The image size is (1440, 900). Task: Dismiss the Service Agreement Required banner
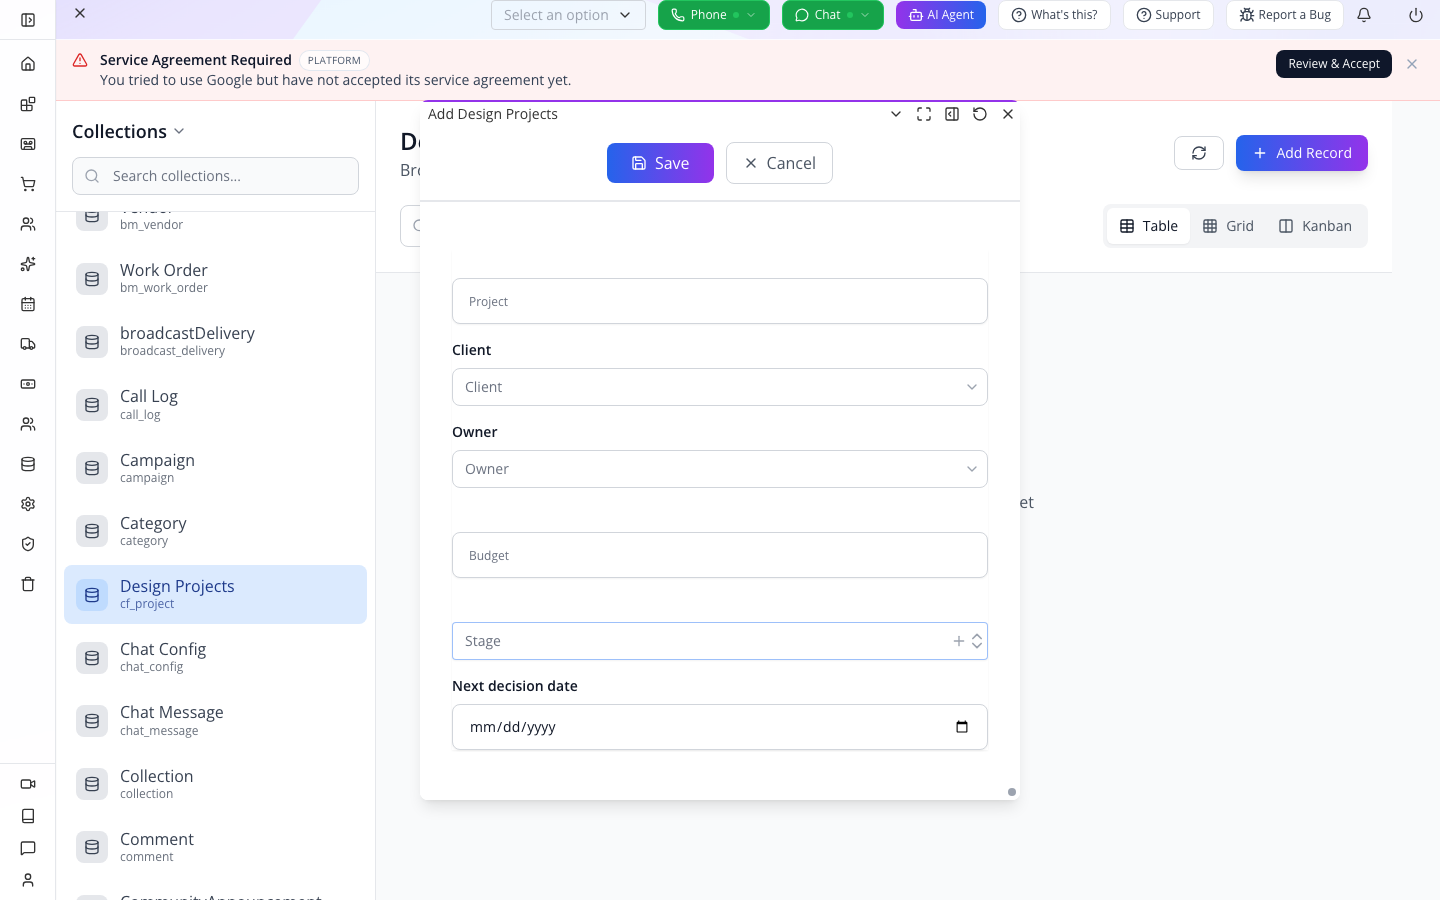coord(1412,64)
